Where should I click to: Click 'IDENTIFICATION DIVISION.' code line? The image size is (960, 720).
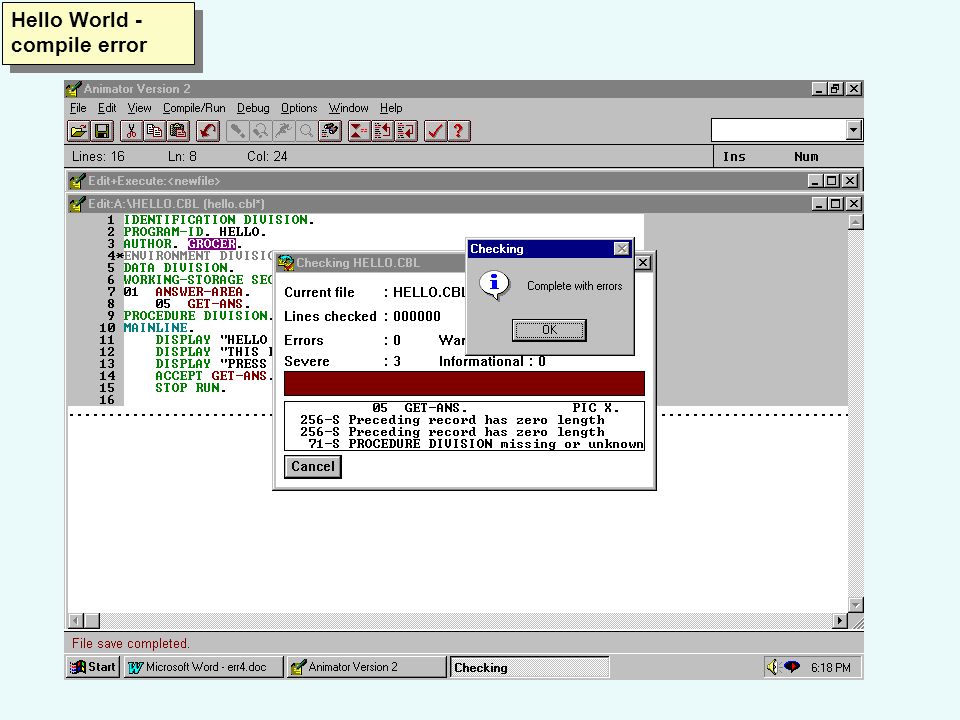tap(219, 220)
